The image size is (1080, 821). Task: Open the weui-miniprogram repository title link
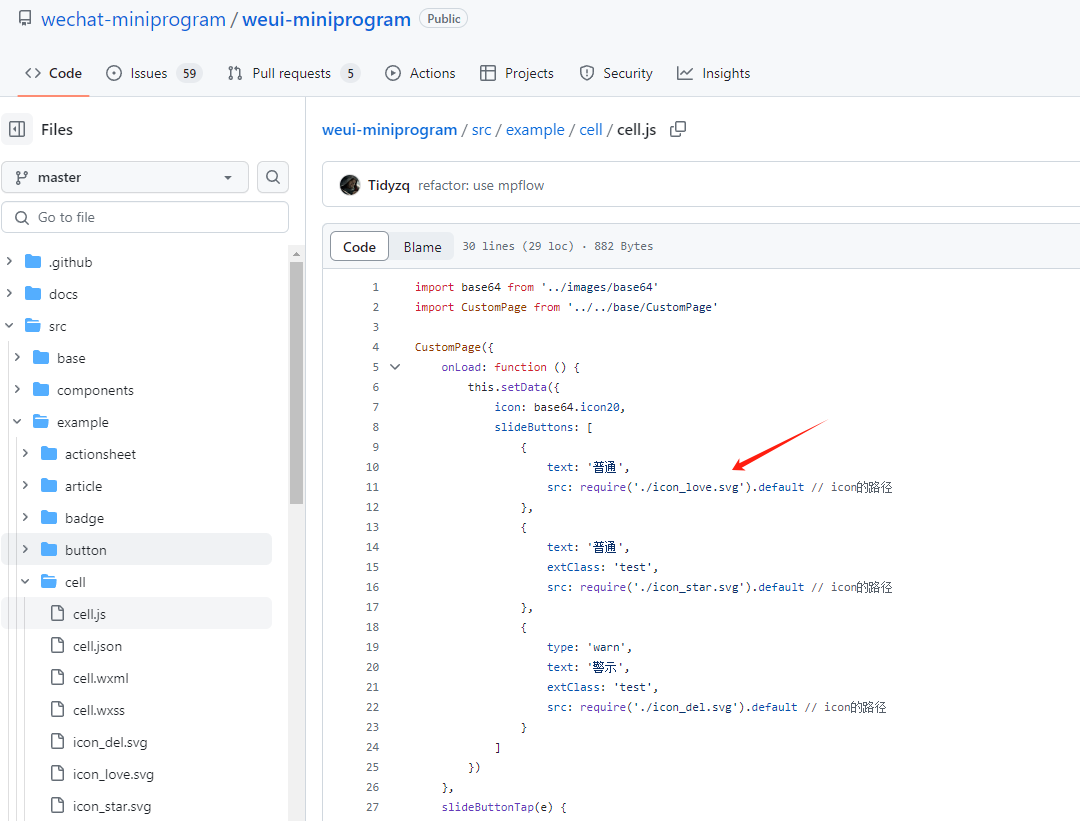[326, 19]
